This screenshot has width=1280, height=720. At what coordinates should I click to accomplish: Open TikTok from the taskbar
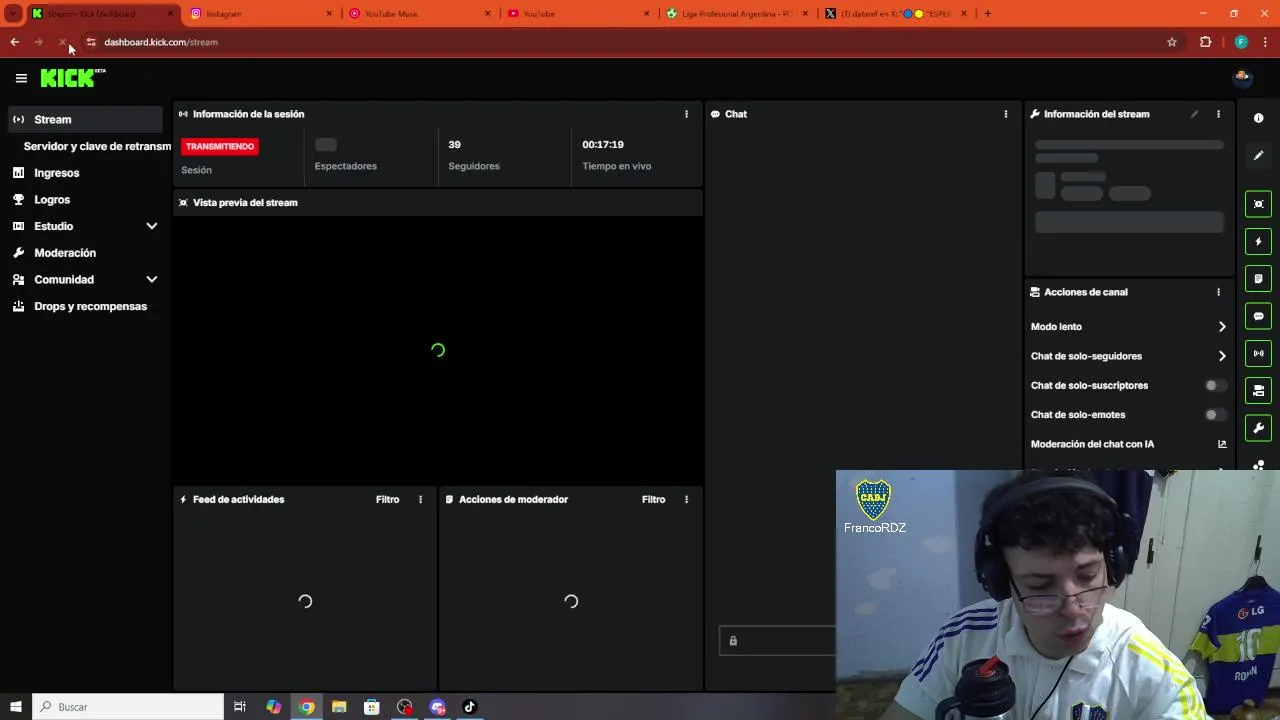tap(469, 707)
